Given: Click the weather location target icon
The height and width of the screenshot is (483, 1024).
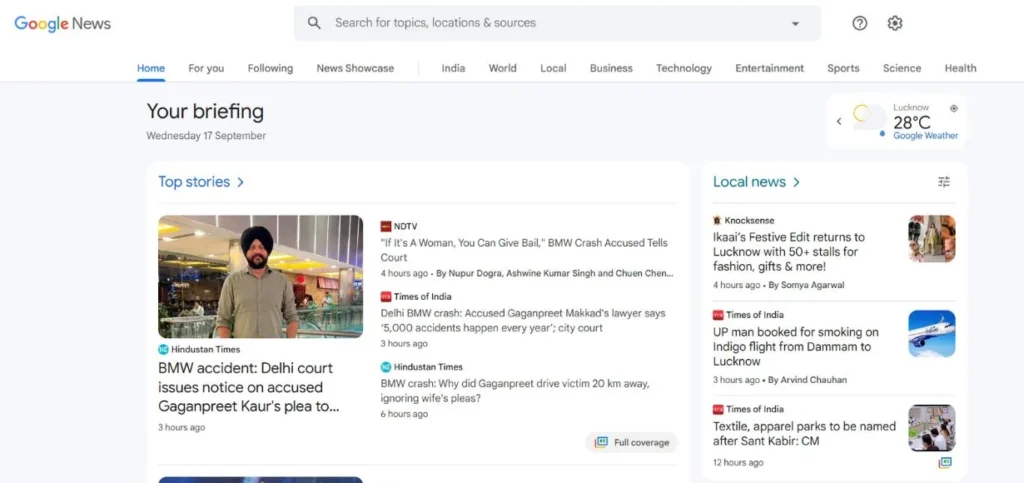Looking at the screenshot, I should coord(953,108).
